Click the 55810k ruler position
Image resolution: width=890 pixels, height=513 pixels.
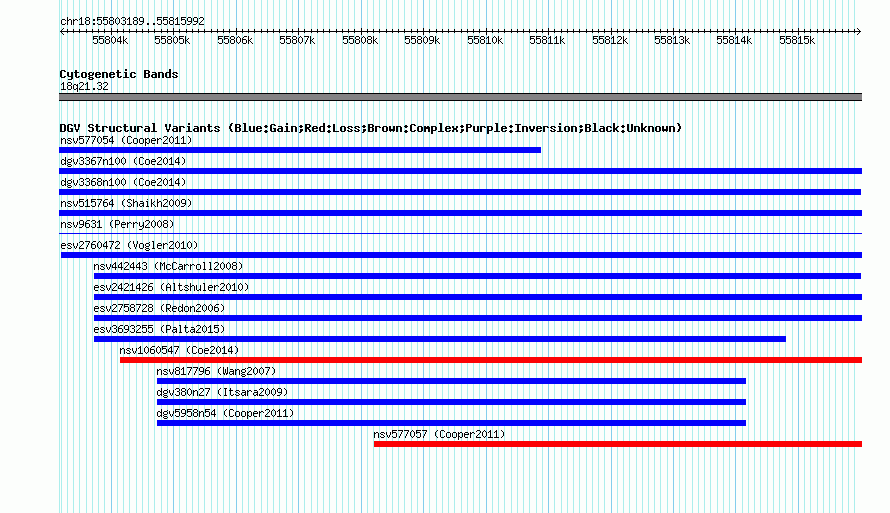click(485, 40)
